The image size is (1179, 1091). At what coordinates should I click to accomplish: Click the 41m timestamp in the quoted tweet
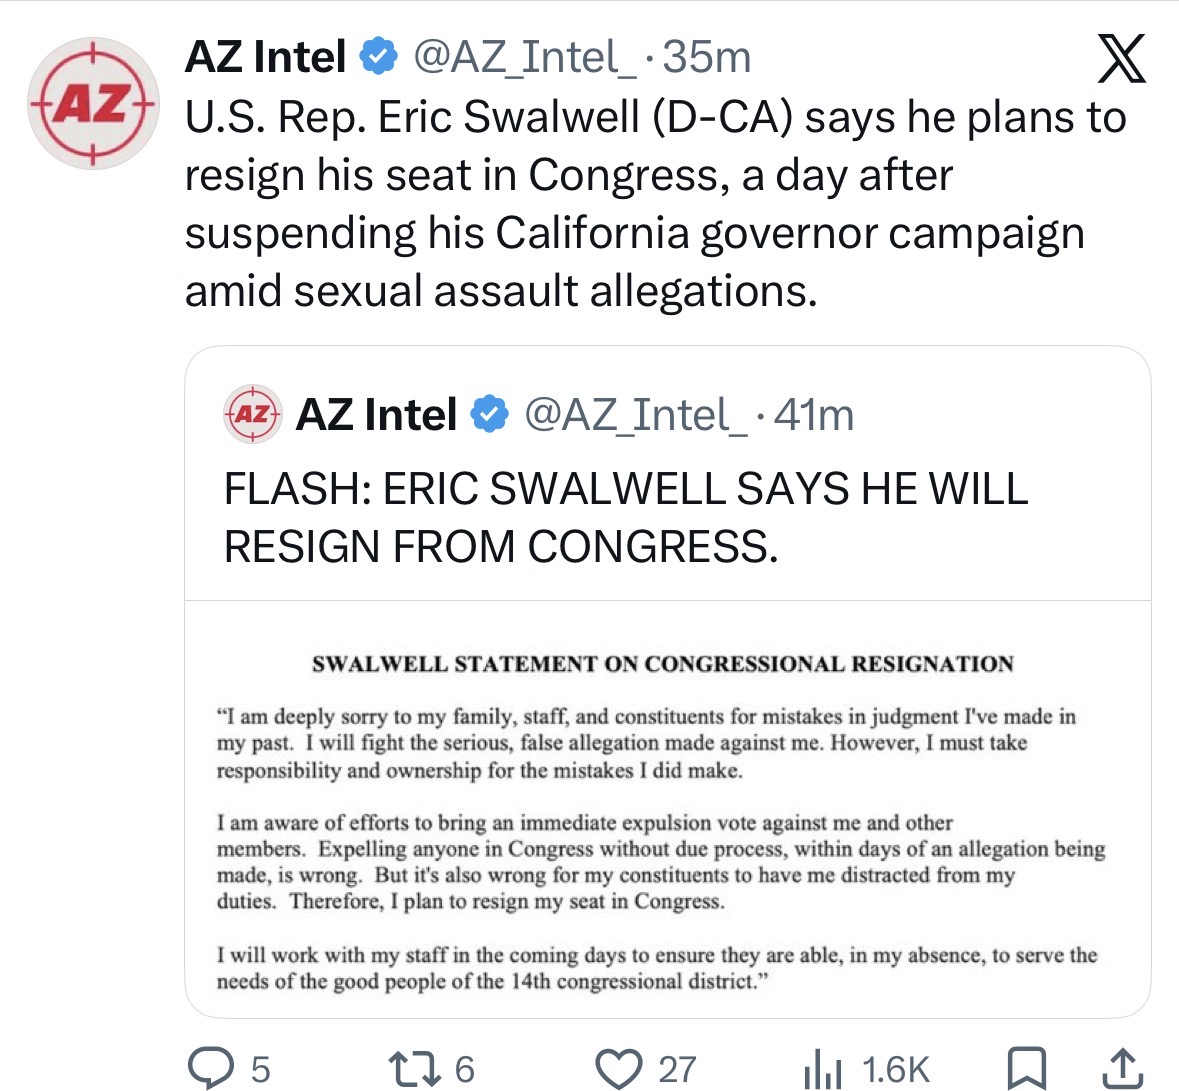click(x=814, y=415)
